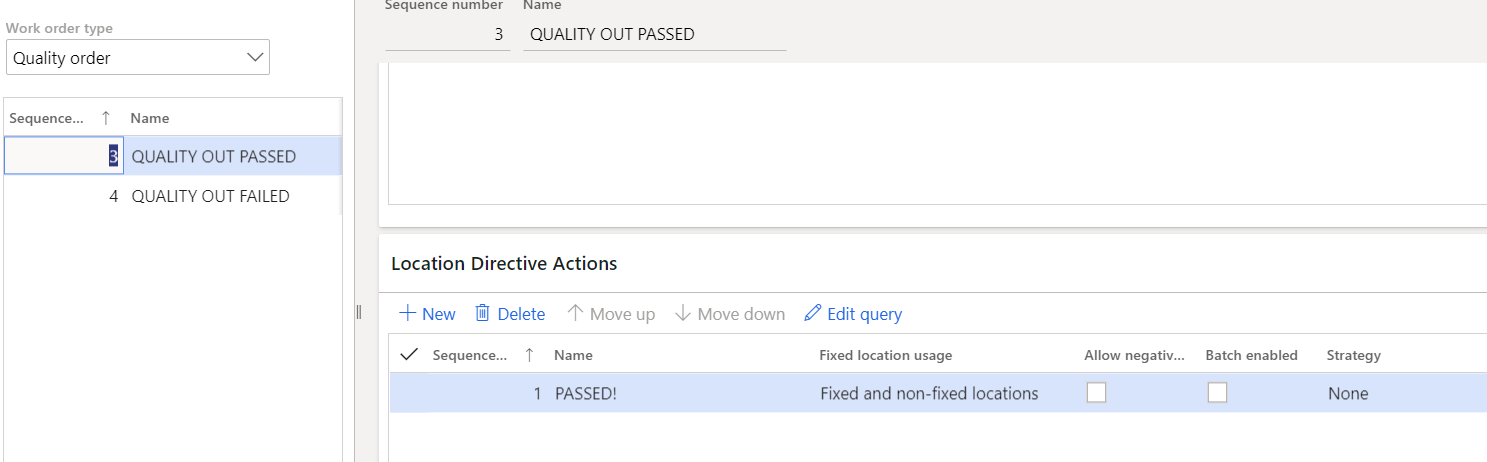The width and height of the screenshot is (1487, 462).
Task: Click the Edit query pencil icon
Action: (813, 314)
